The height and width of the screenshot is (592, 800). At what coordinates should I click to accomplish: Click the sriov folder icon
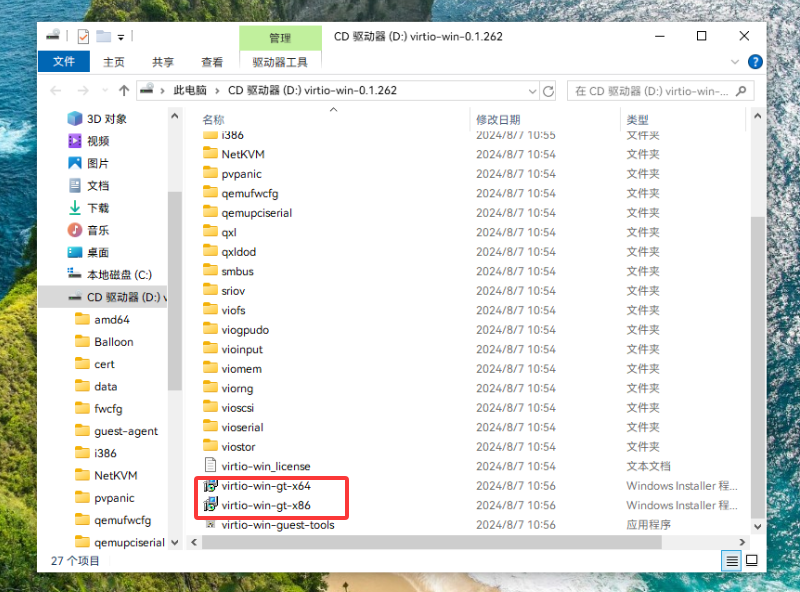(x=210, y=289)
